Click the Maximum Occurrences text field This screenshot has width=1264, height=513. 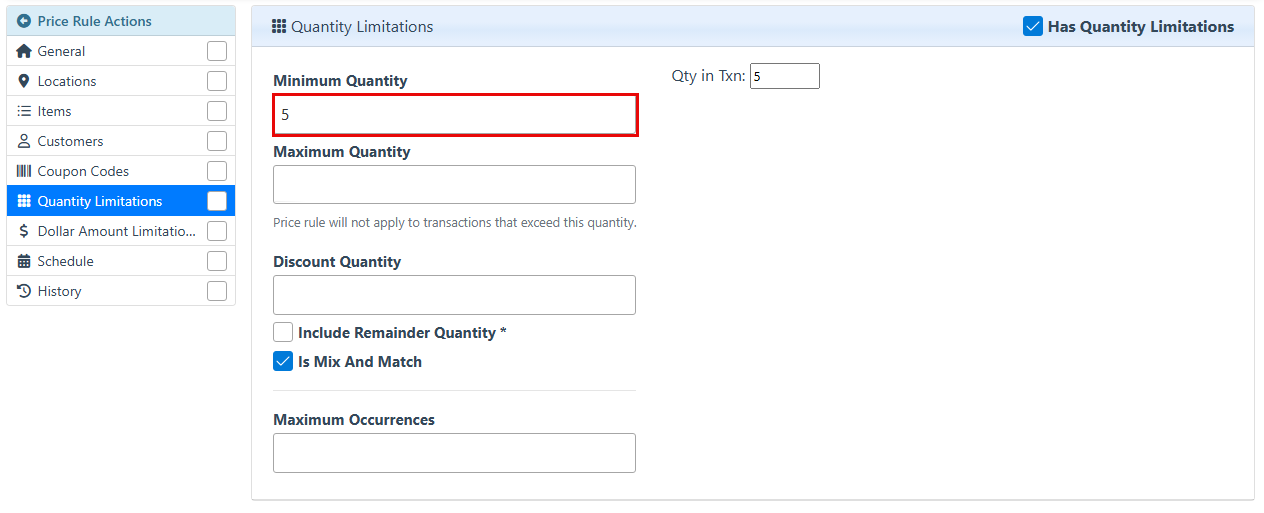coord(454,453)
